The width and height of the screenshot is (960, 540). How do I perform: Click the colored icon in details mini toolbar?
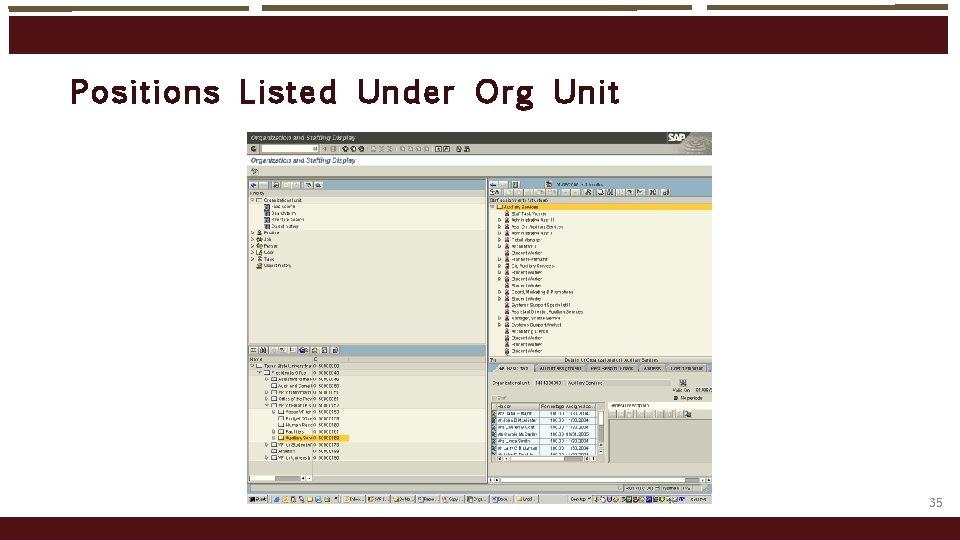click(x=688, y=414)
